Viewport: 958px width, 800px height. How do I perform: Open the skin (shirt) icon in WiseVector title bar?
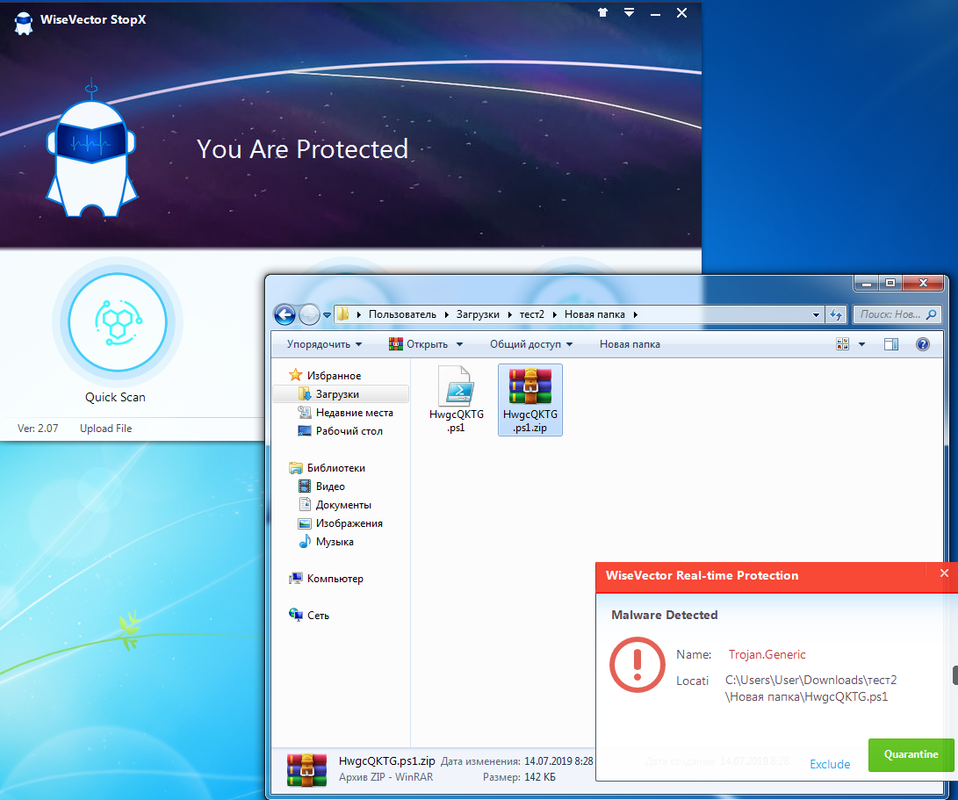point(603,13)
